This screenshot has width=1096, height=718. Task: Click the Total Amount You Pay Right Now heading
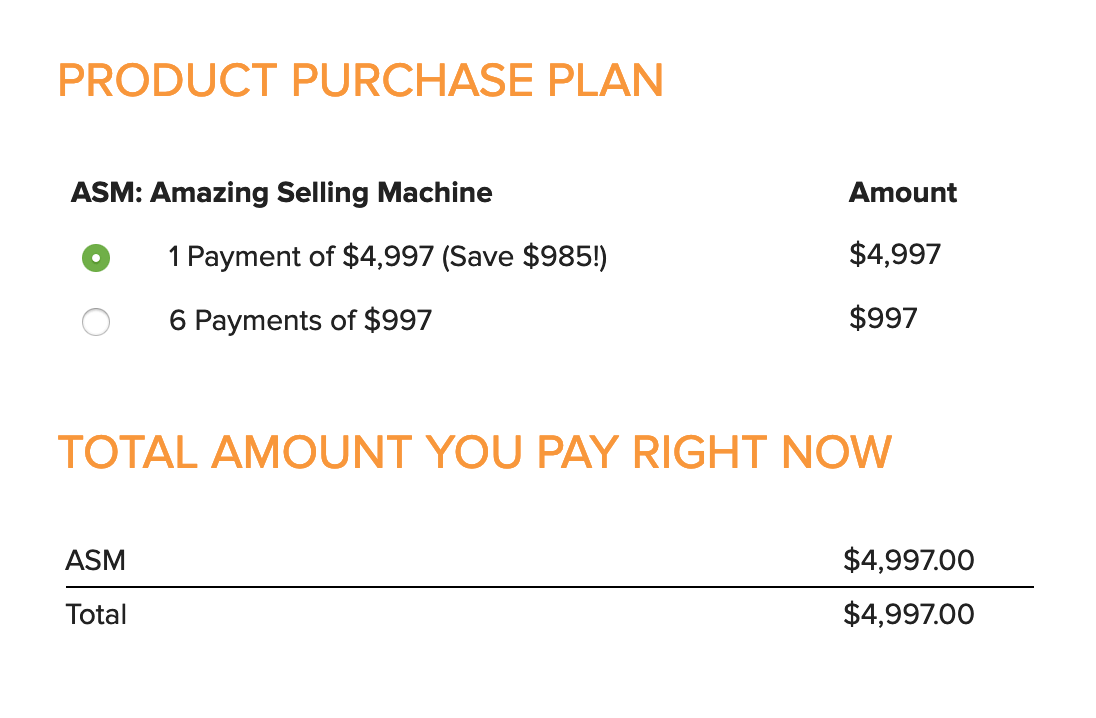click(x=475, y=452)
